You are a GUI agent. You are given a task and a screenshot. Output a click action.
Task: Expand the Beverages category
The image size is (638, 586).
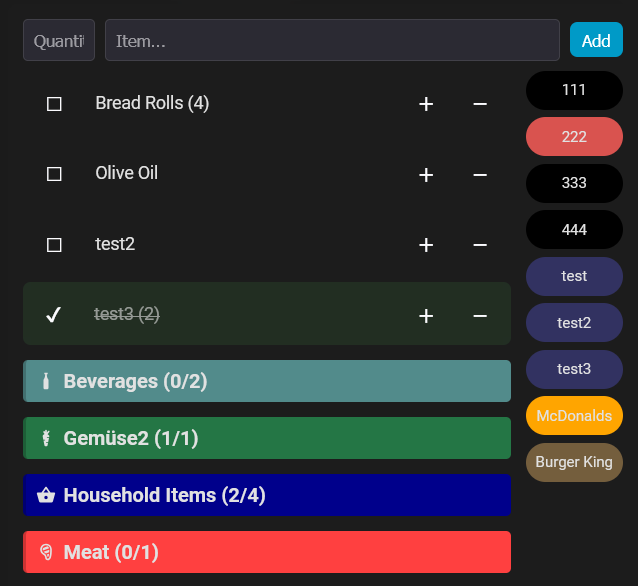coord(267,381)
